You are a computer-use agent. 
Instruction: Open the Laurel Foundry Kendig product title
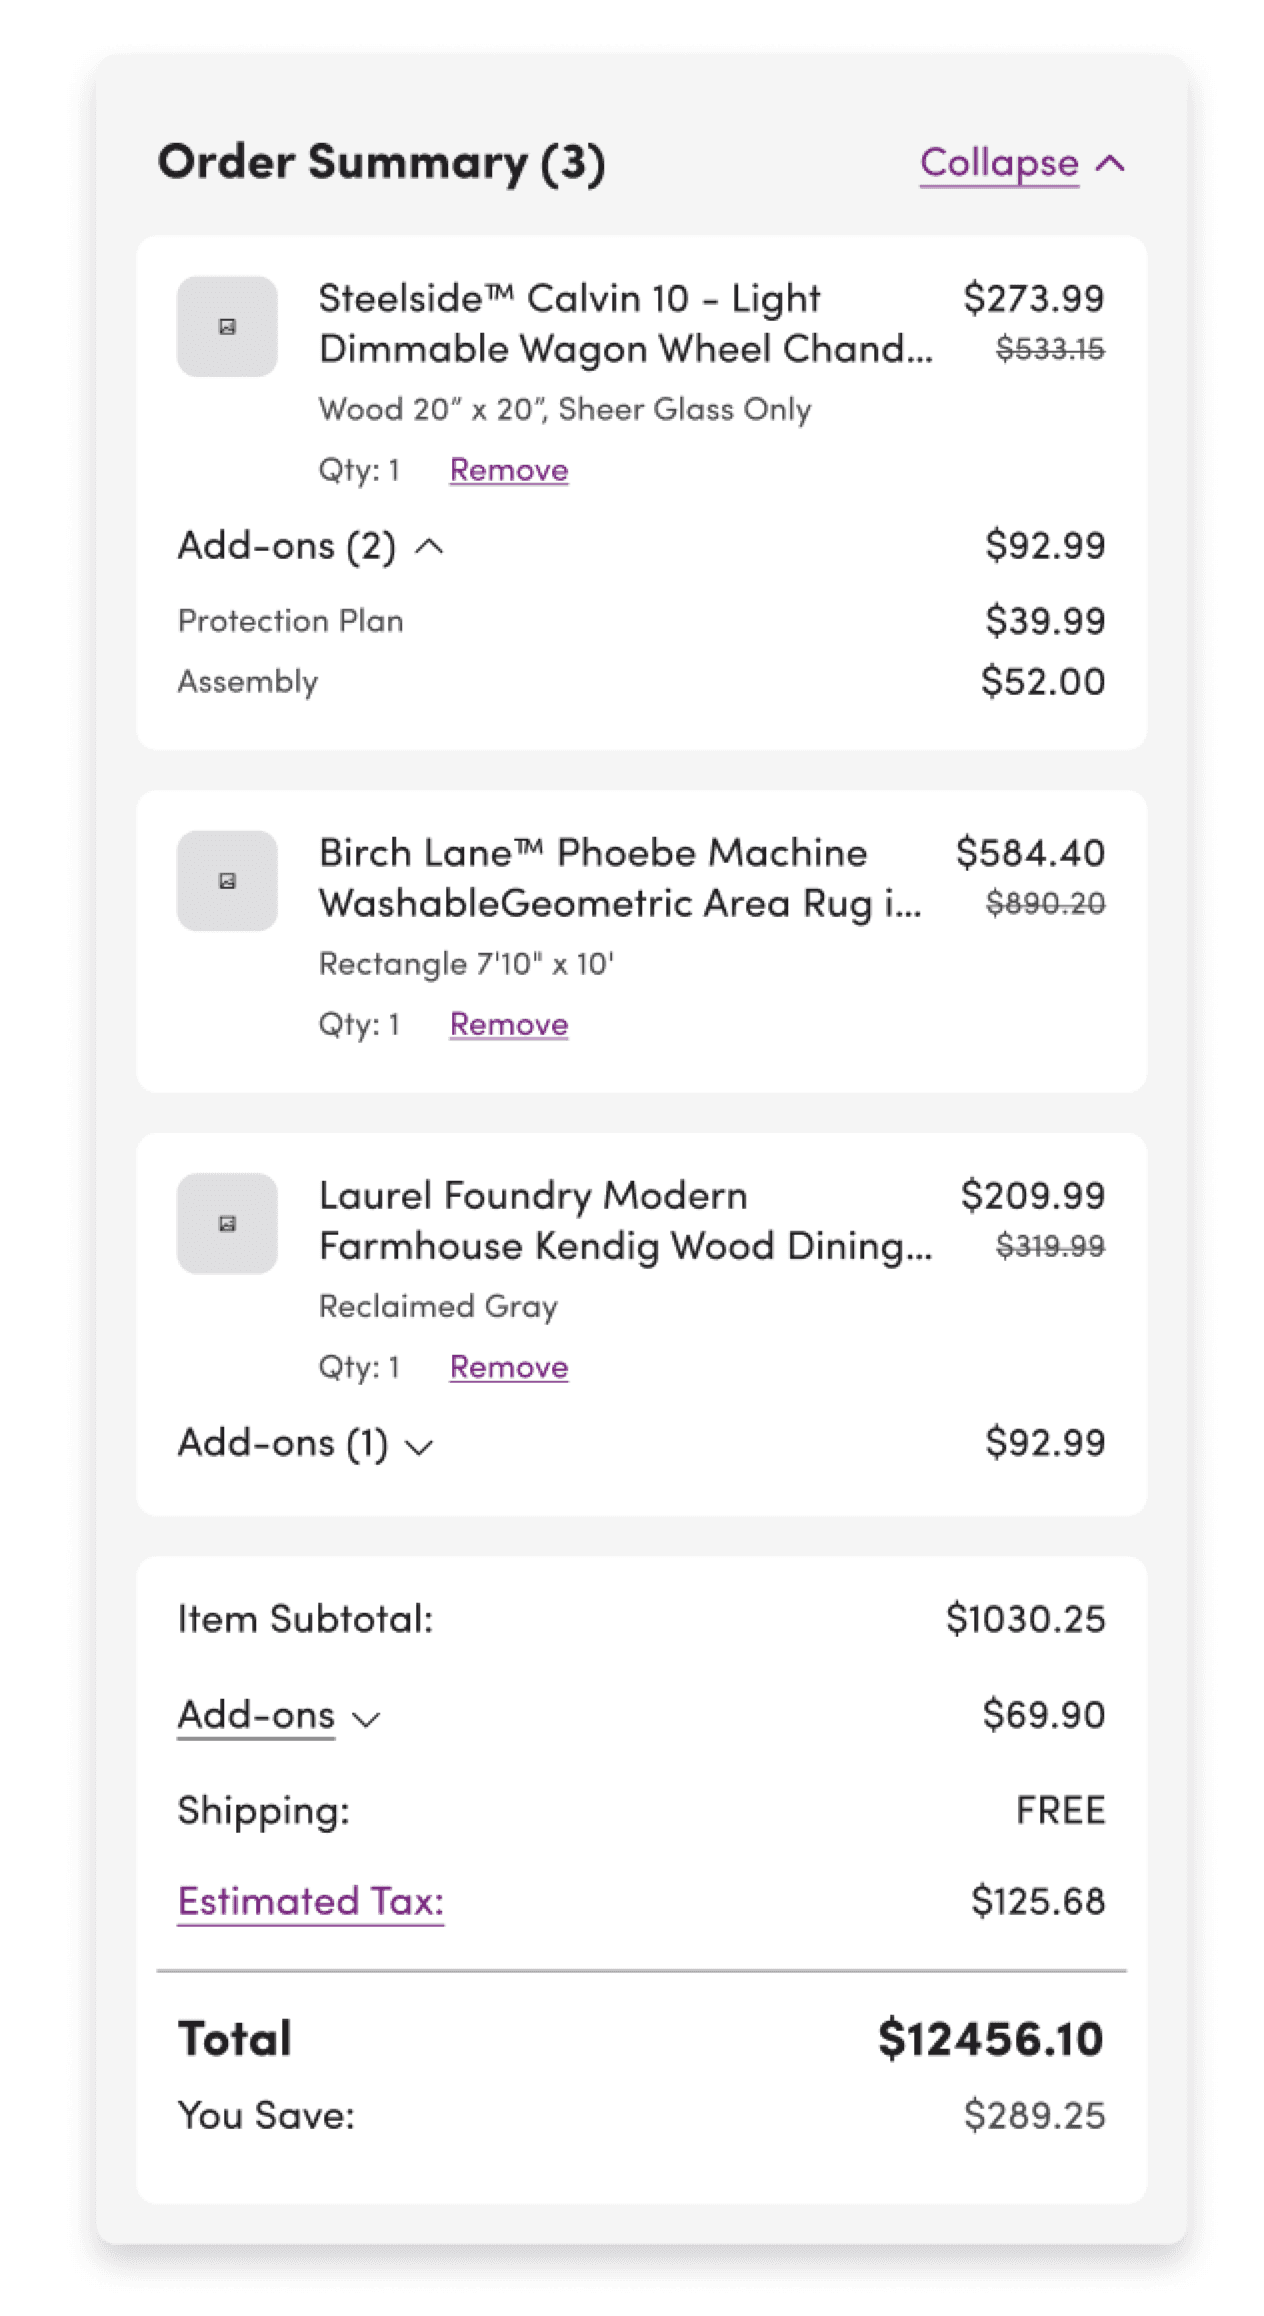coord(625,1220)
